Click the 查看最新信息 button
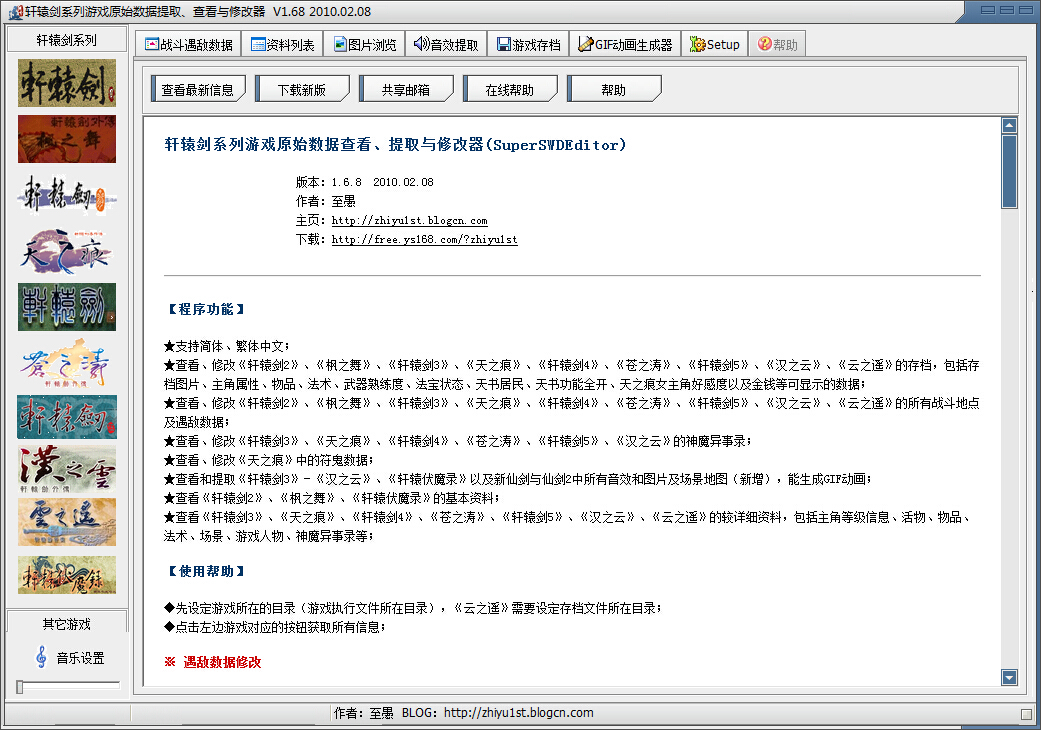The height and width of the screenshot is (730, 1041). click(198, 89)
